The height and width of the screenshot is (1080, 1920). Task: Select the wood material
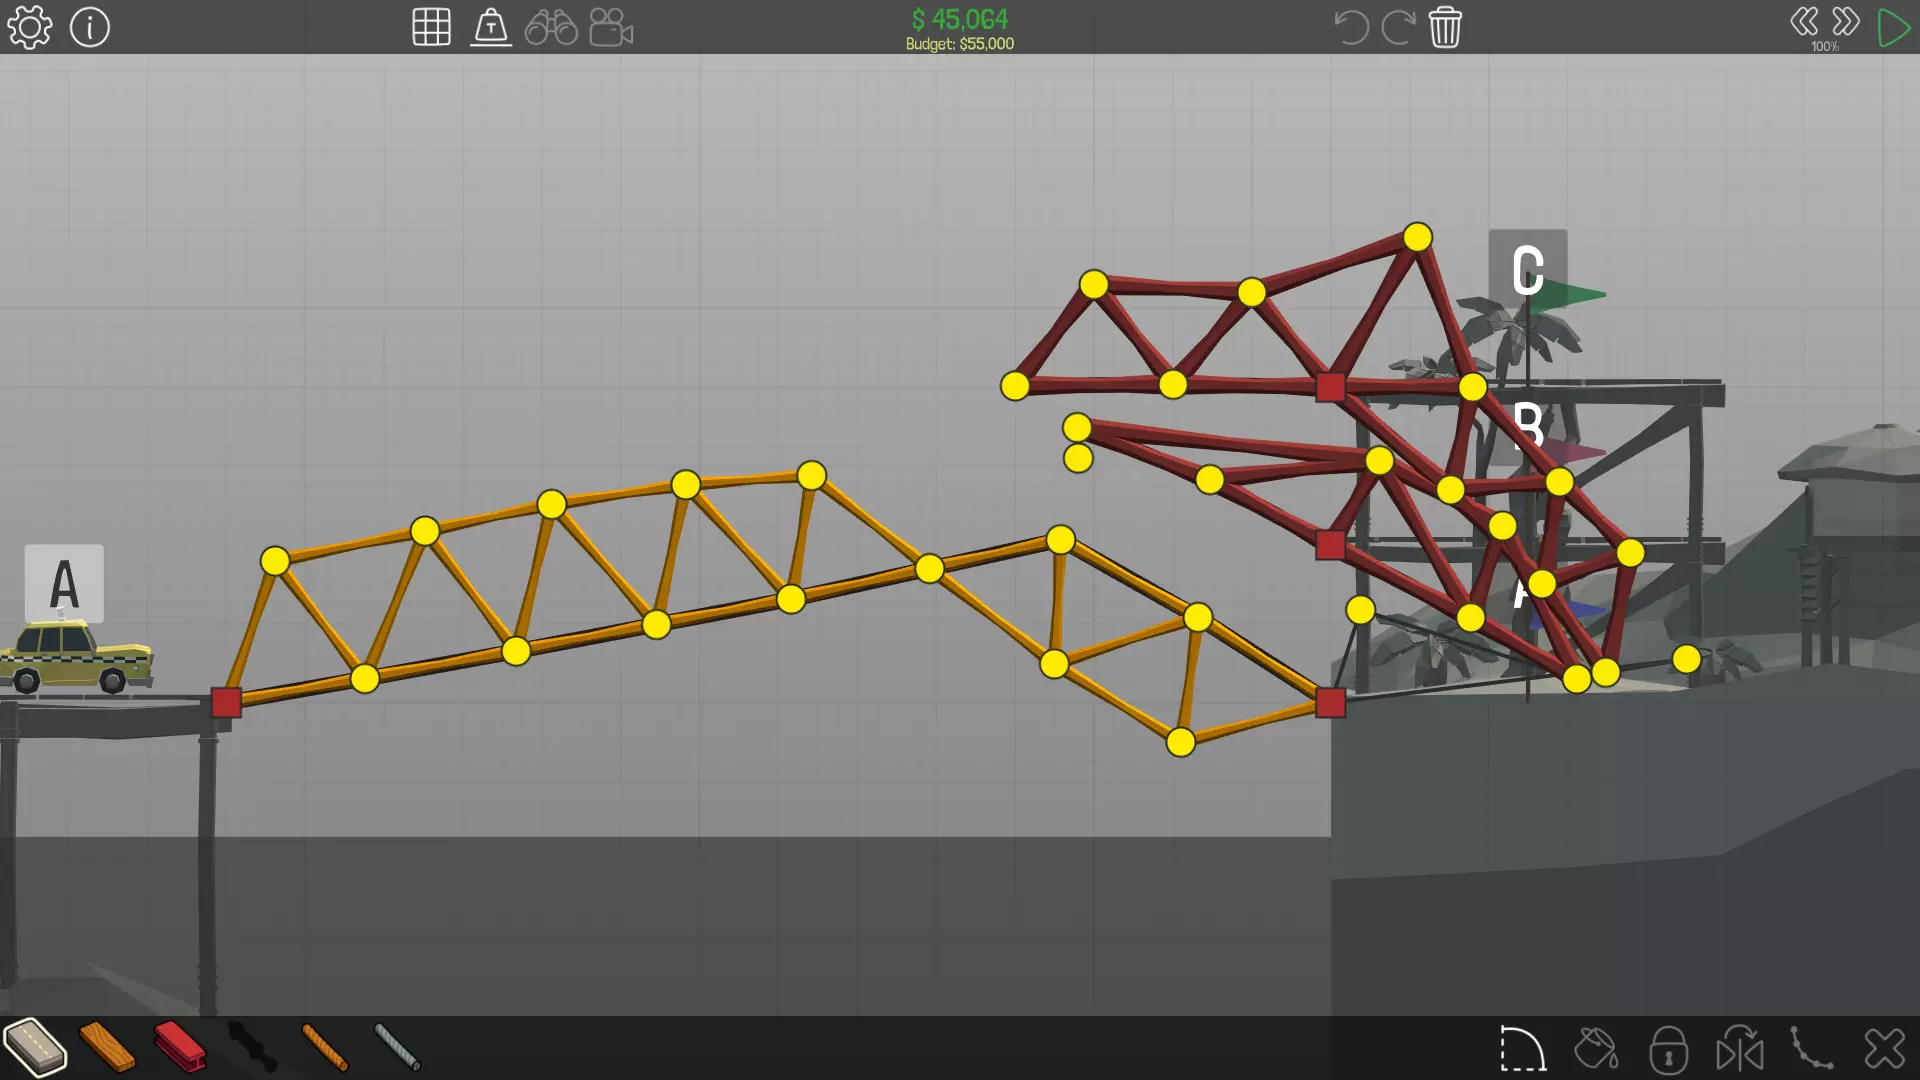107,1047
